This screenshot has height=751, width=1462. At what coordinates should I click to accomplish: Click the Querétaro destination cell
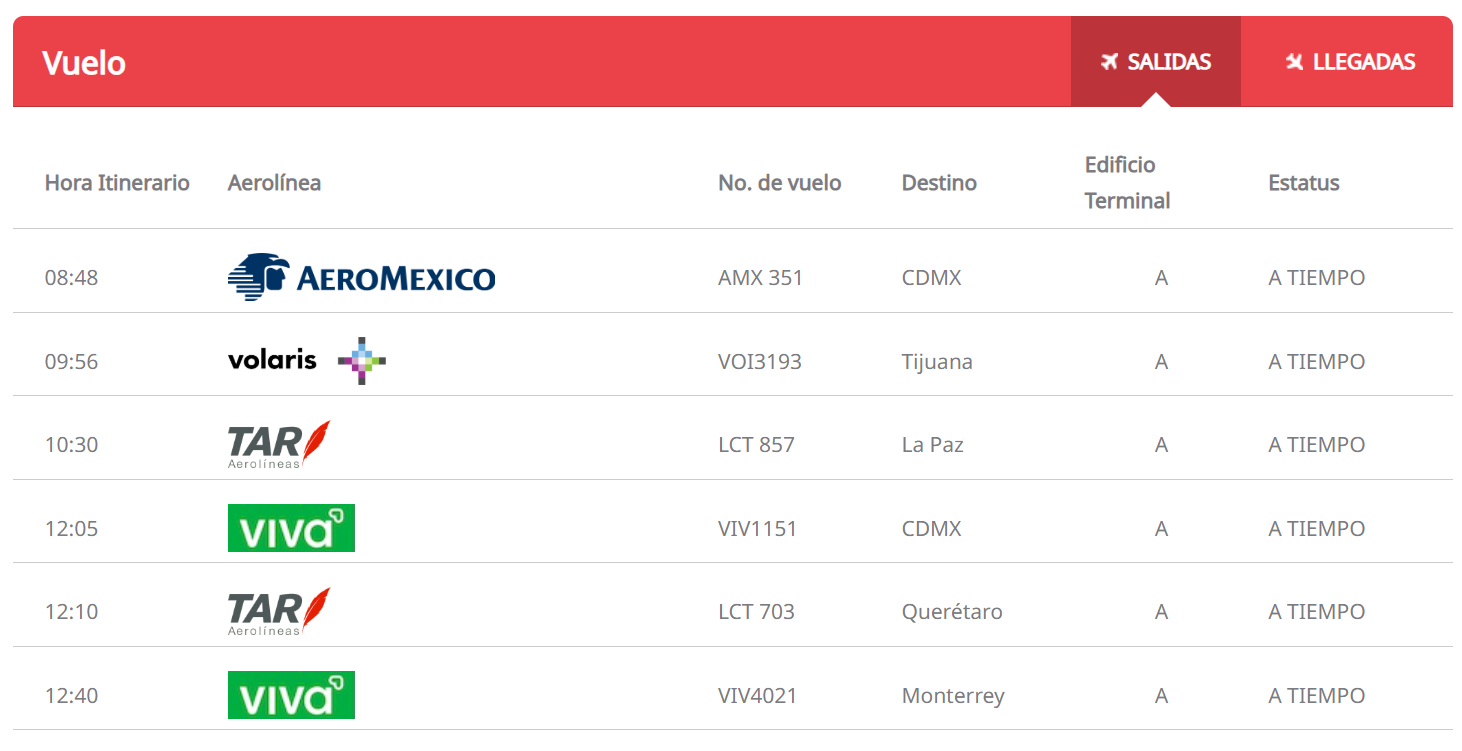(x=951, y=612)
